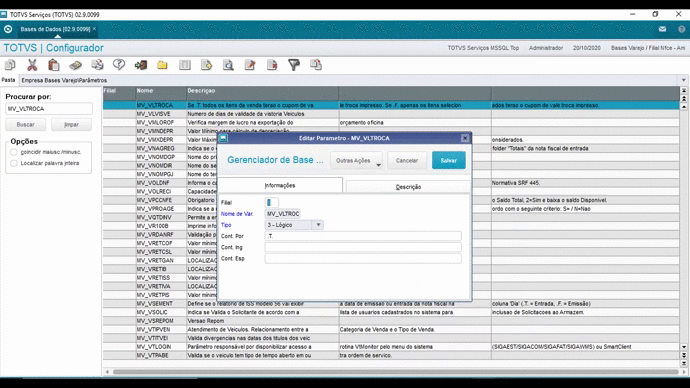Select the MV_VLTROCA row

click(x=391, y=106)
